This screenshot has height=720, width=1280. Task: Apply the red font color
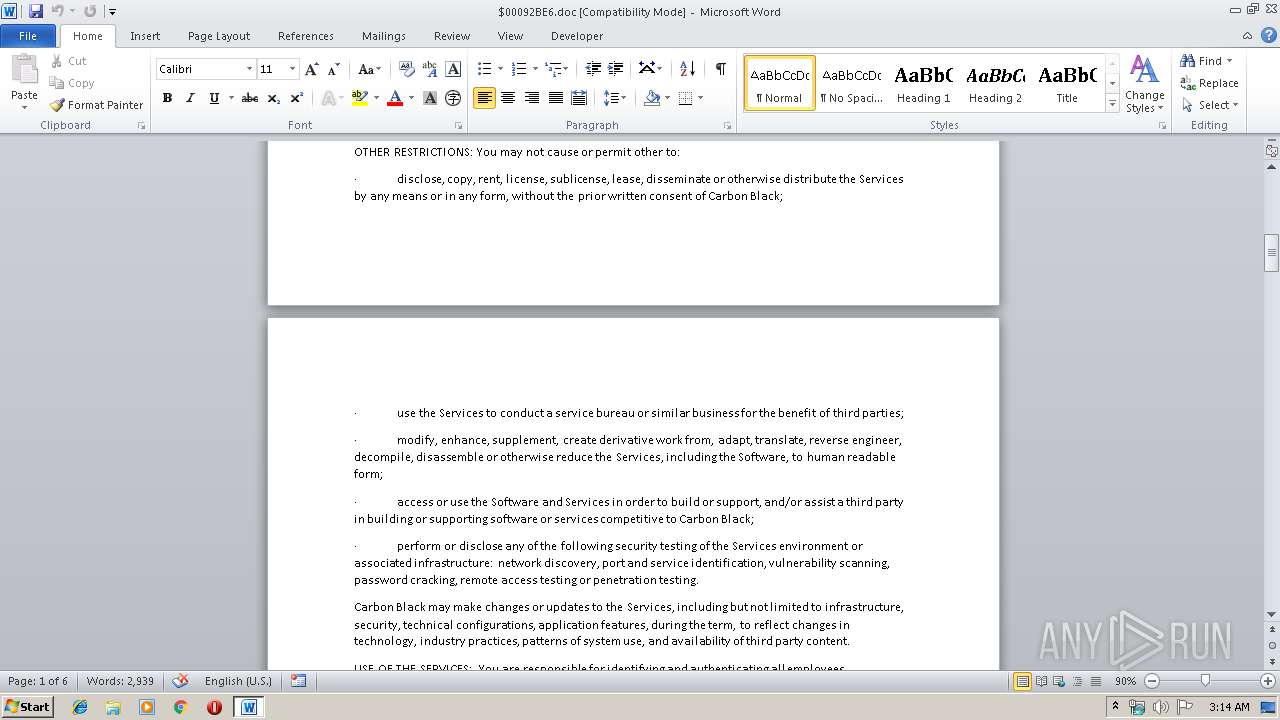click(x=395, y=98)
